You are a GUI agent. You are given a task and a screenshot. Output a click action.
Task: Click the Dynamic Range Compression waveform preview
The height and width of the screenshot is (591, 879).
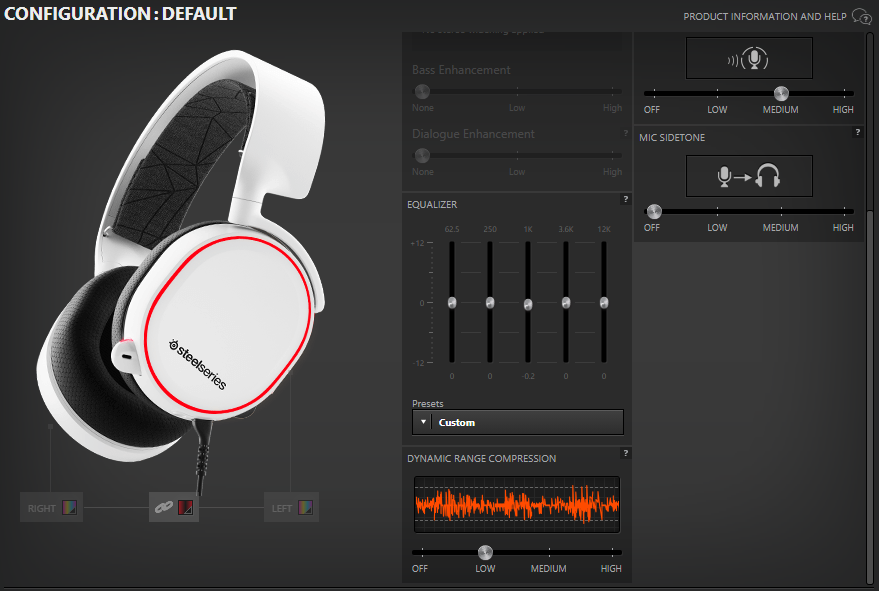coord(517,504)
